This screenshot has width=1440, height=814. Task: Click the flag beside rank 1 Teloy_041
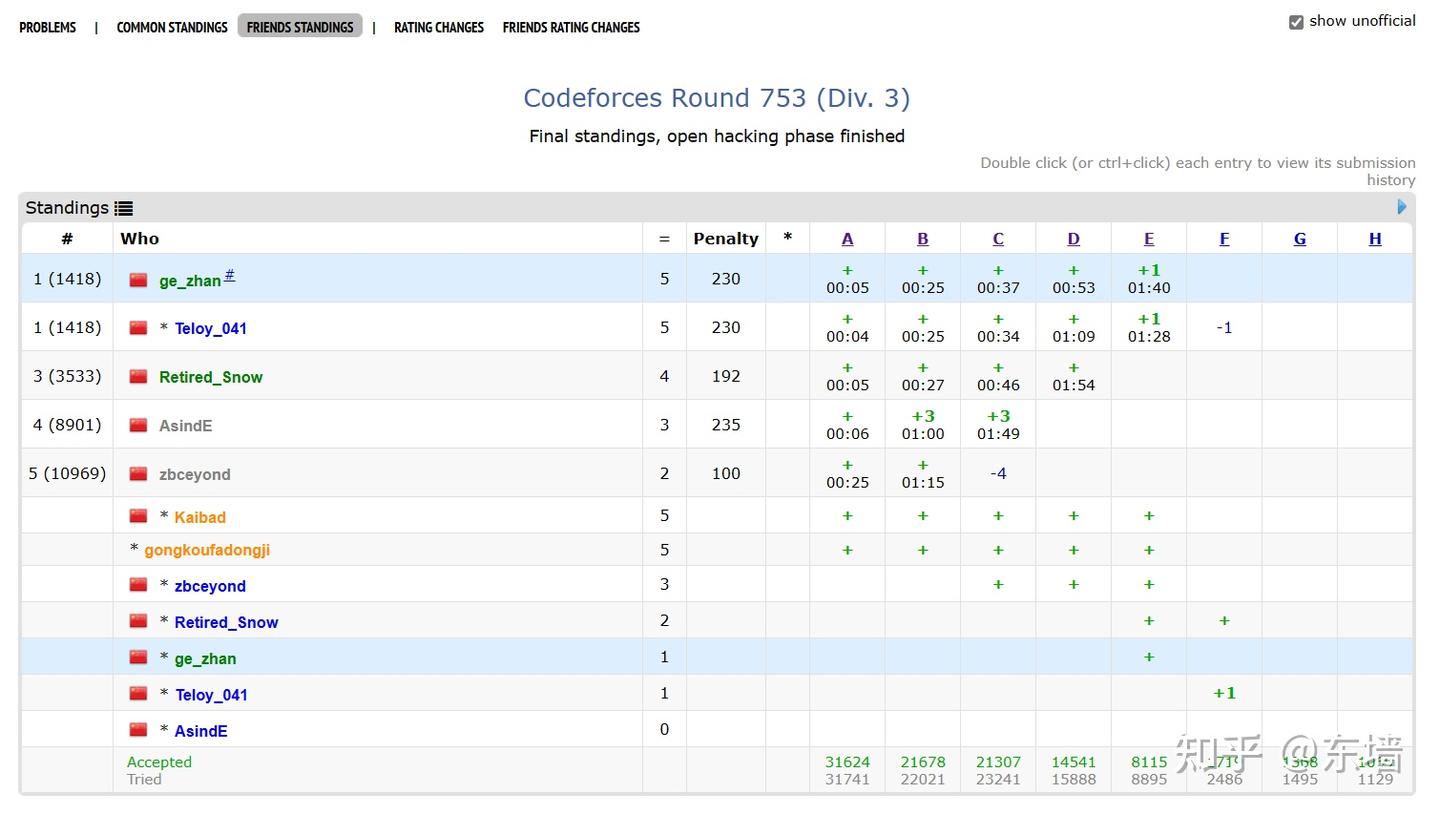(138, 327)
